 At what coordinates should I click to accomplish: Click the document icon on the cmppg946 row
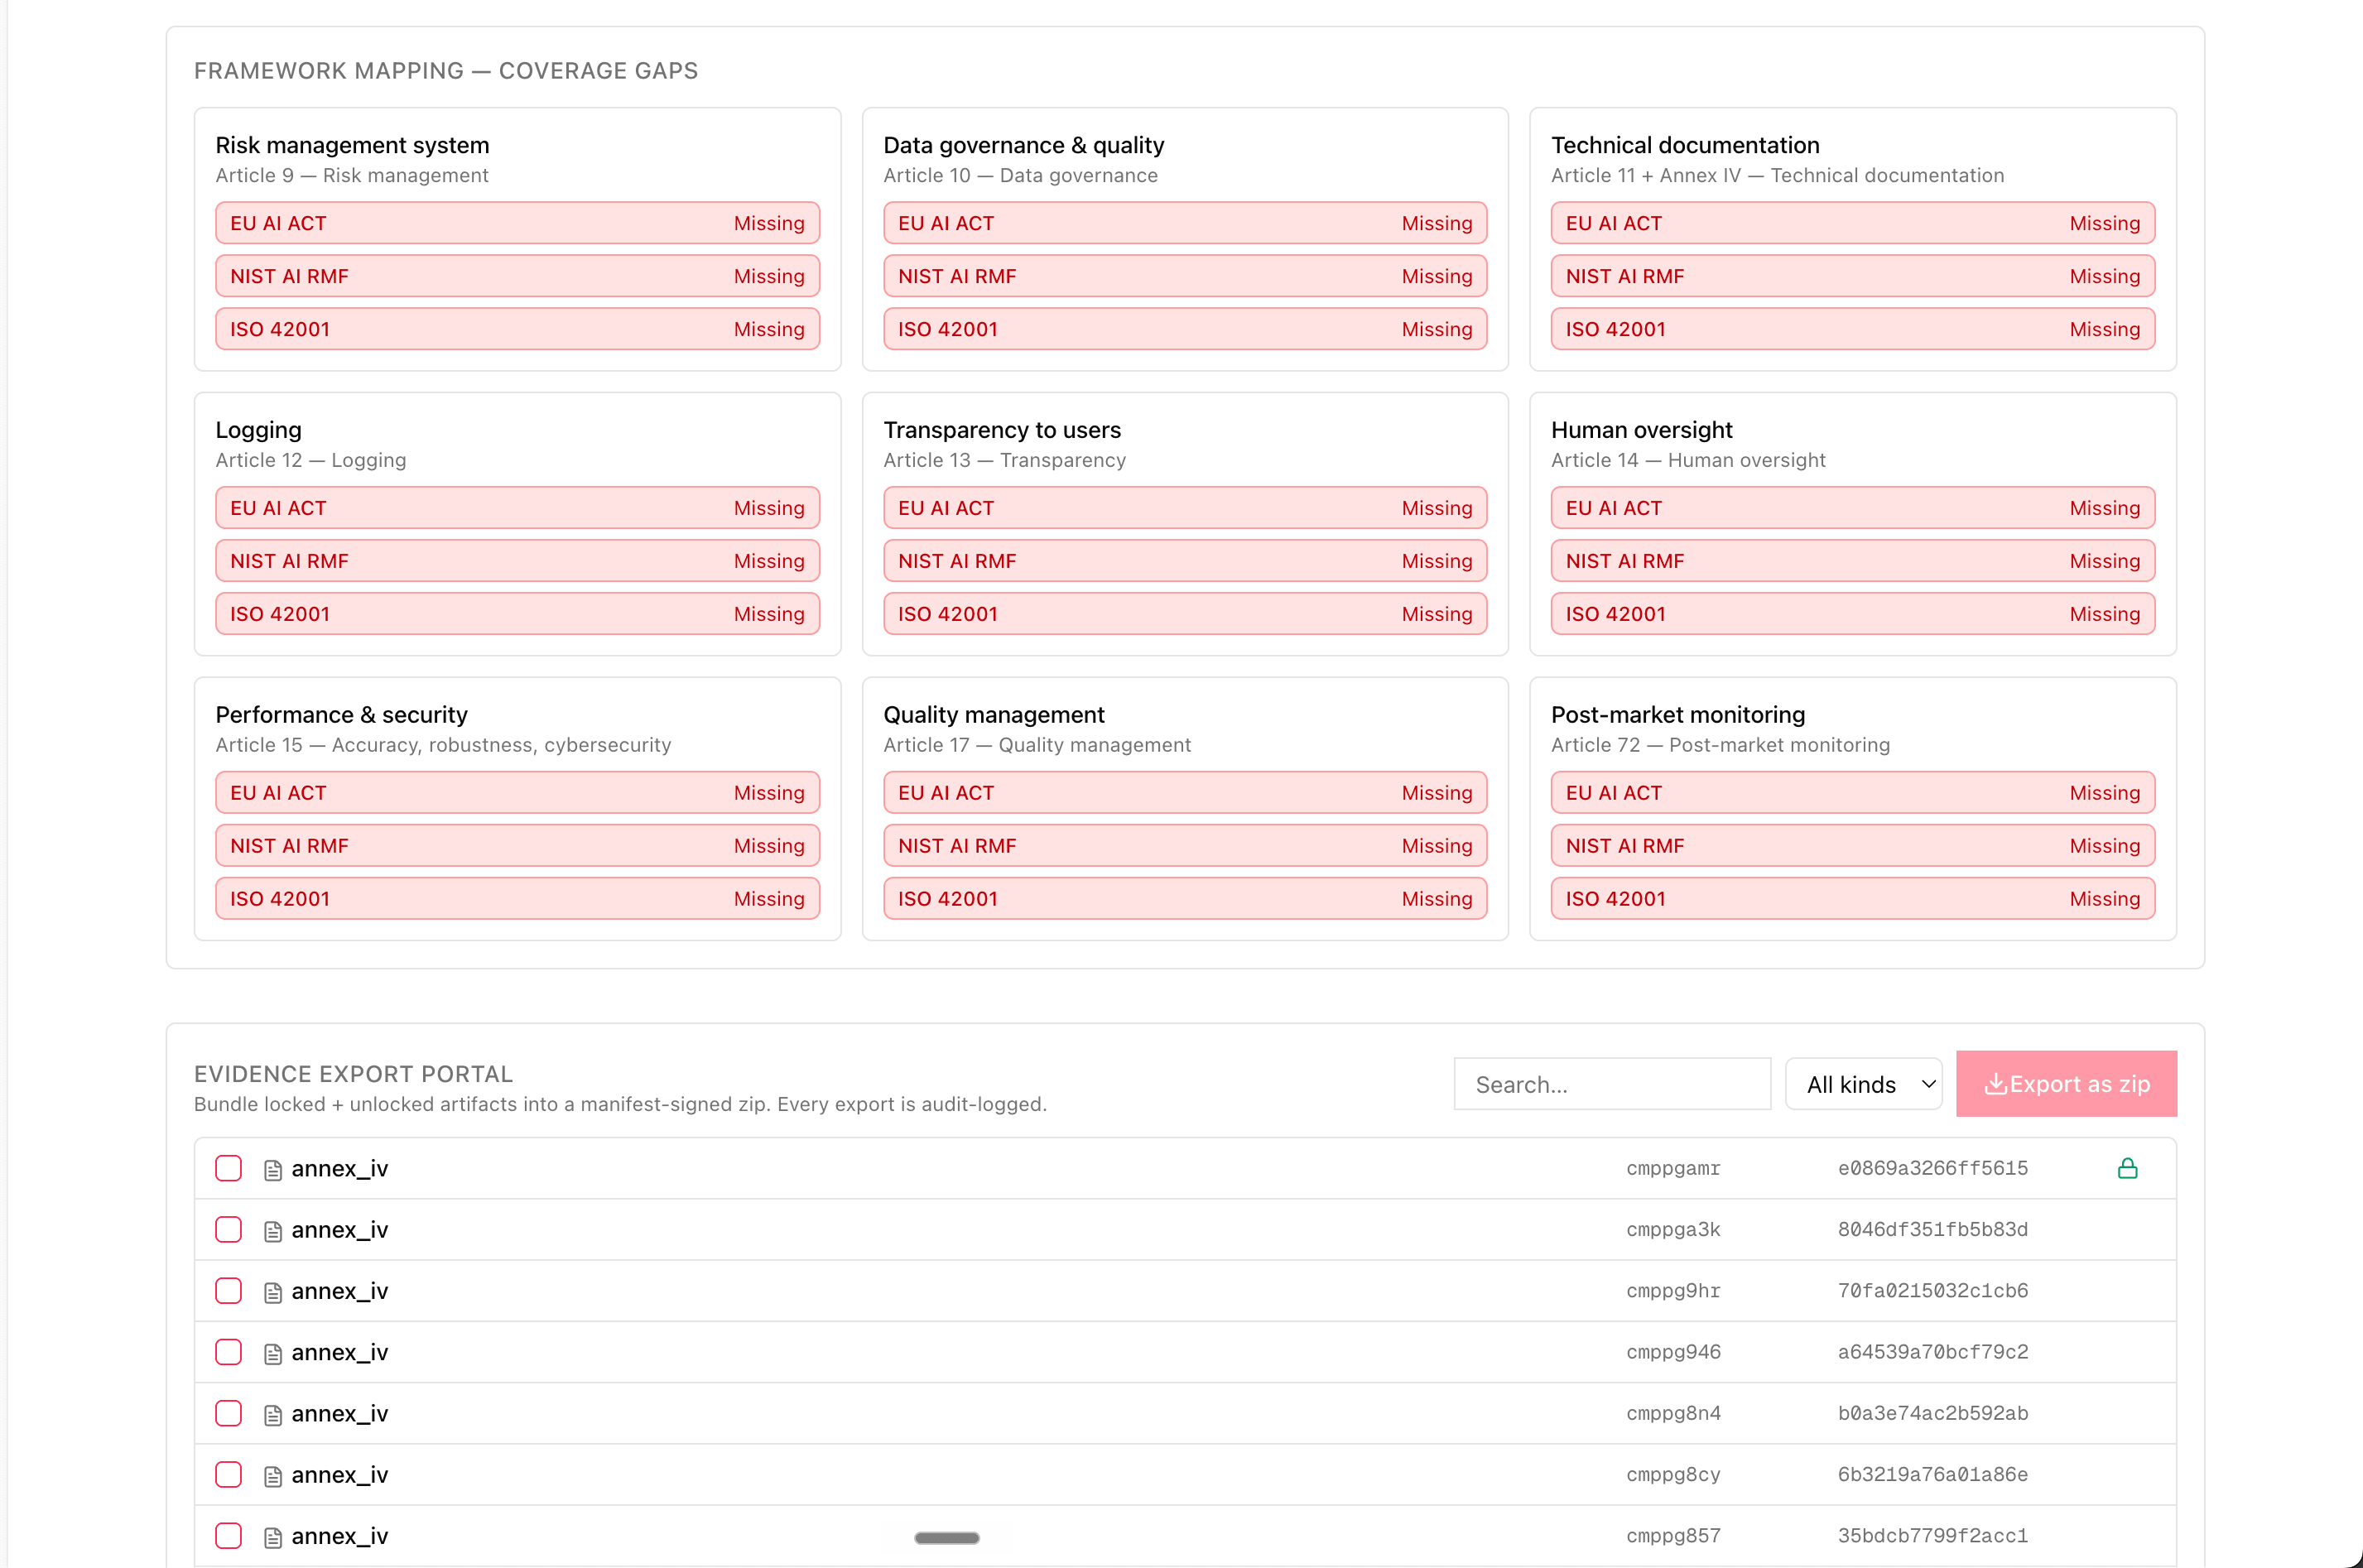pyautogui.click(x=272, y=1354)
